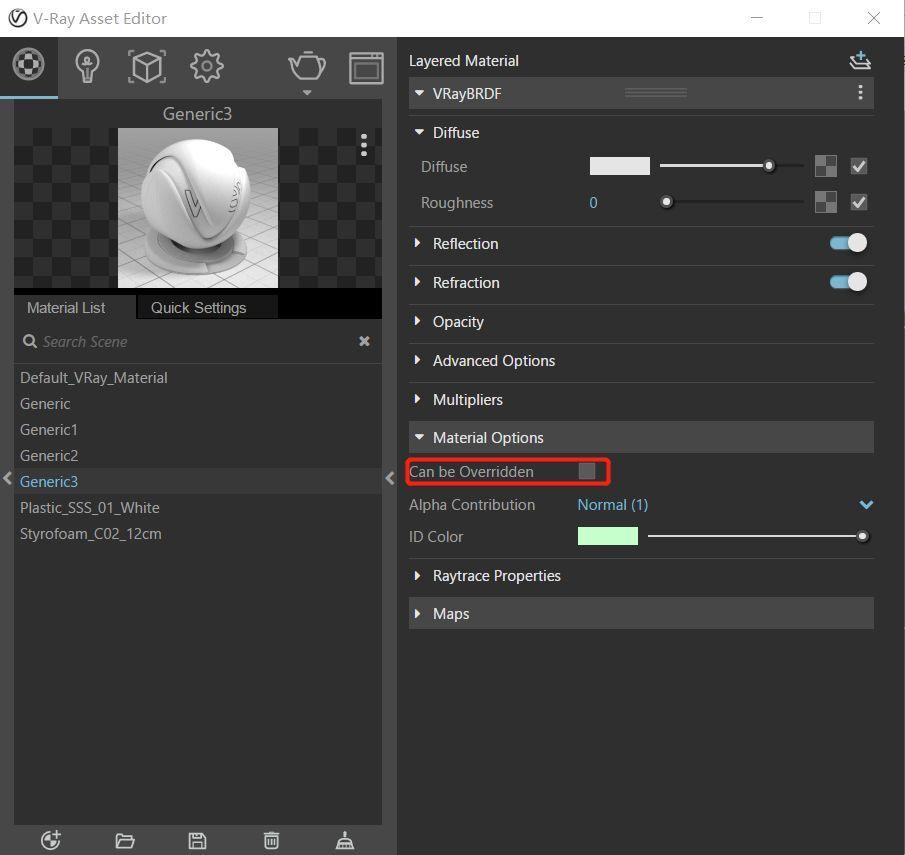Enable the Can be Overridden checkbox
Image resolution: width=905 pixels, height=855 pixels.
click(587, 471)
